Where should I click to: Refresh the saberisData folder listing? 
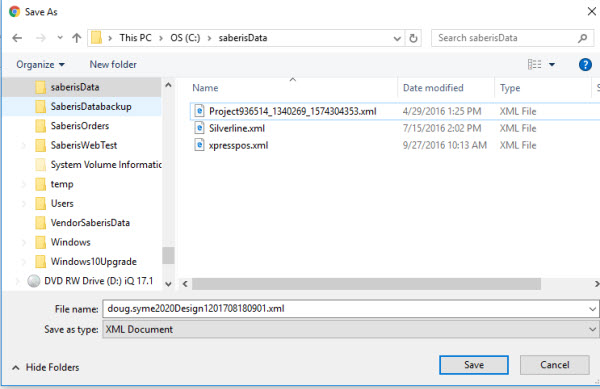coord(413,38)
